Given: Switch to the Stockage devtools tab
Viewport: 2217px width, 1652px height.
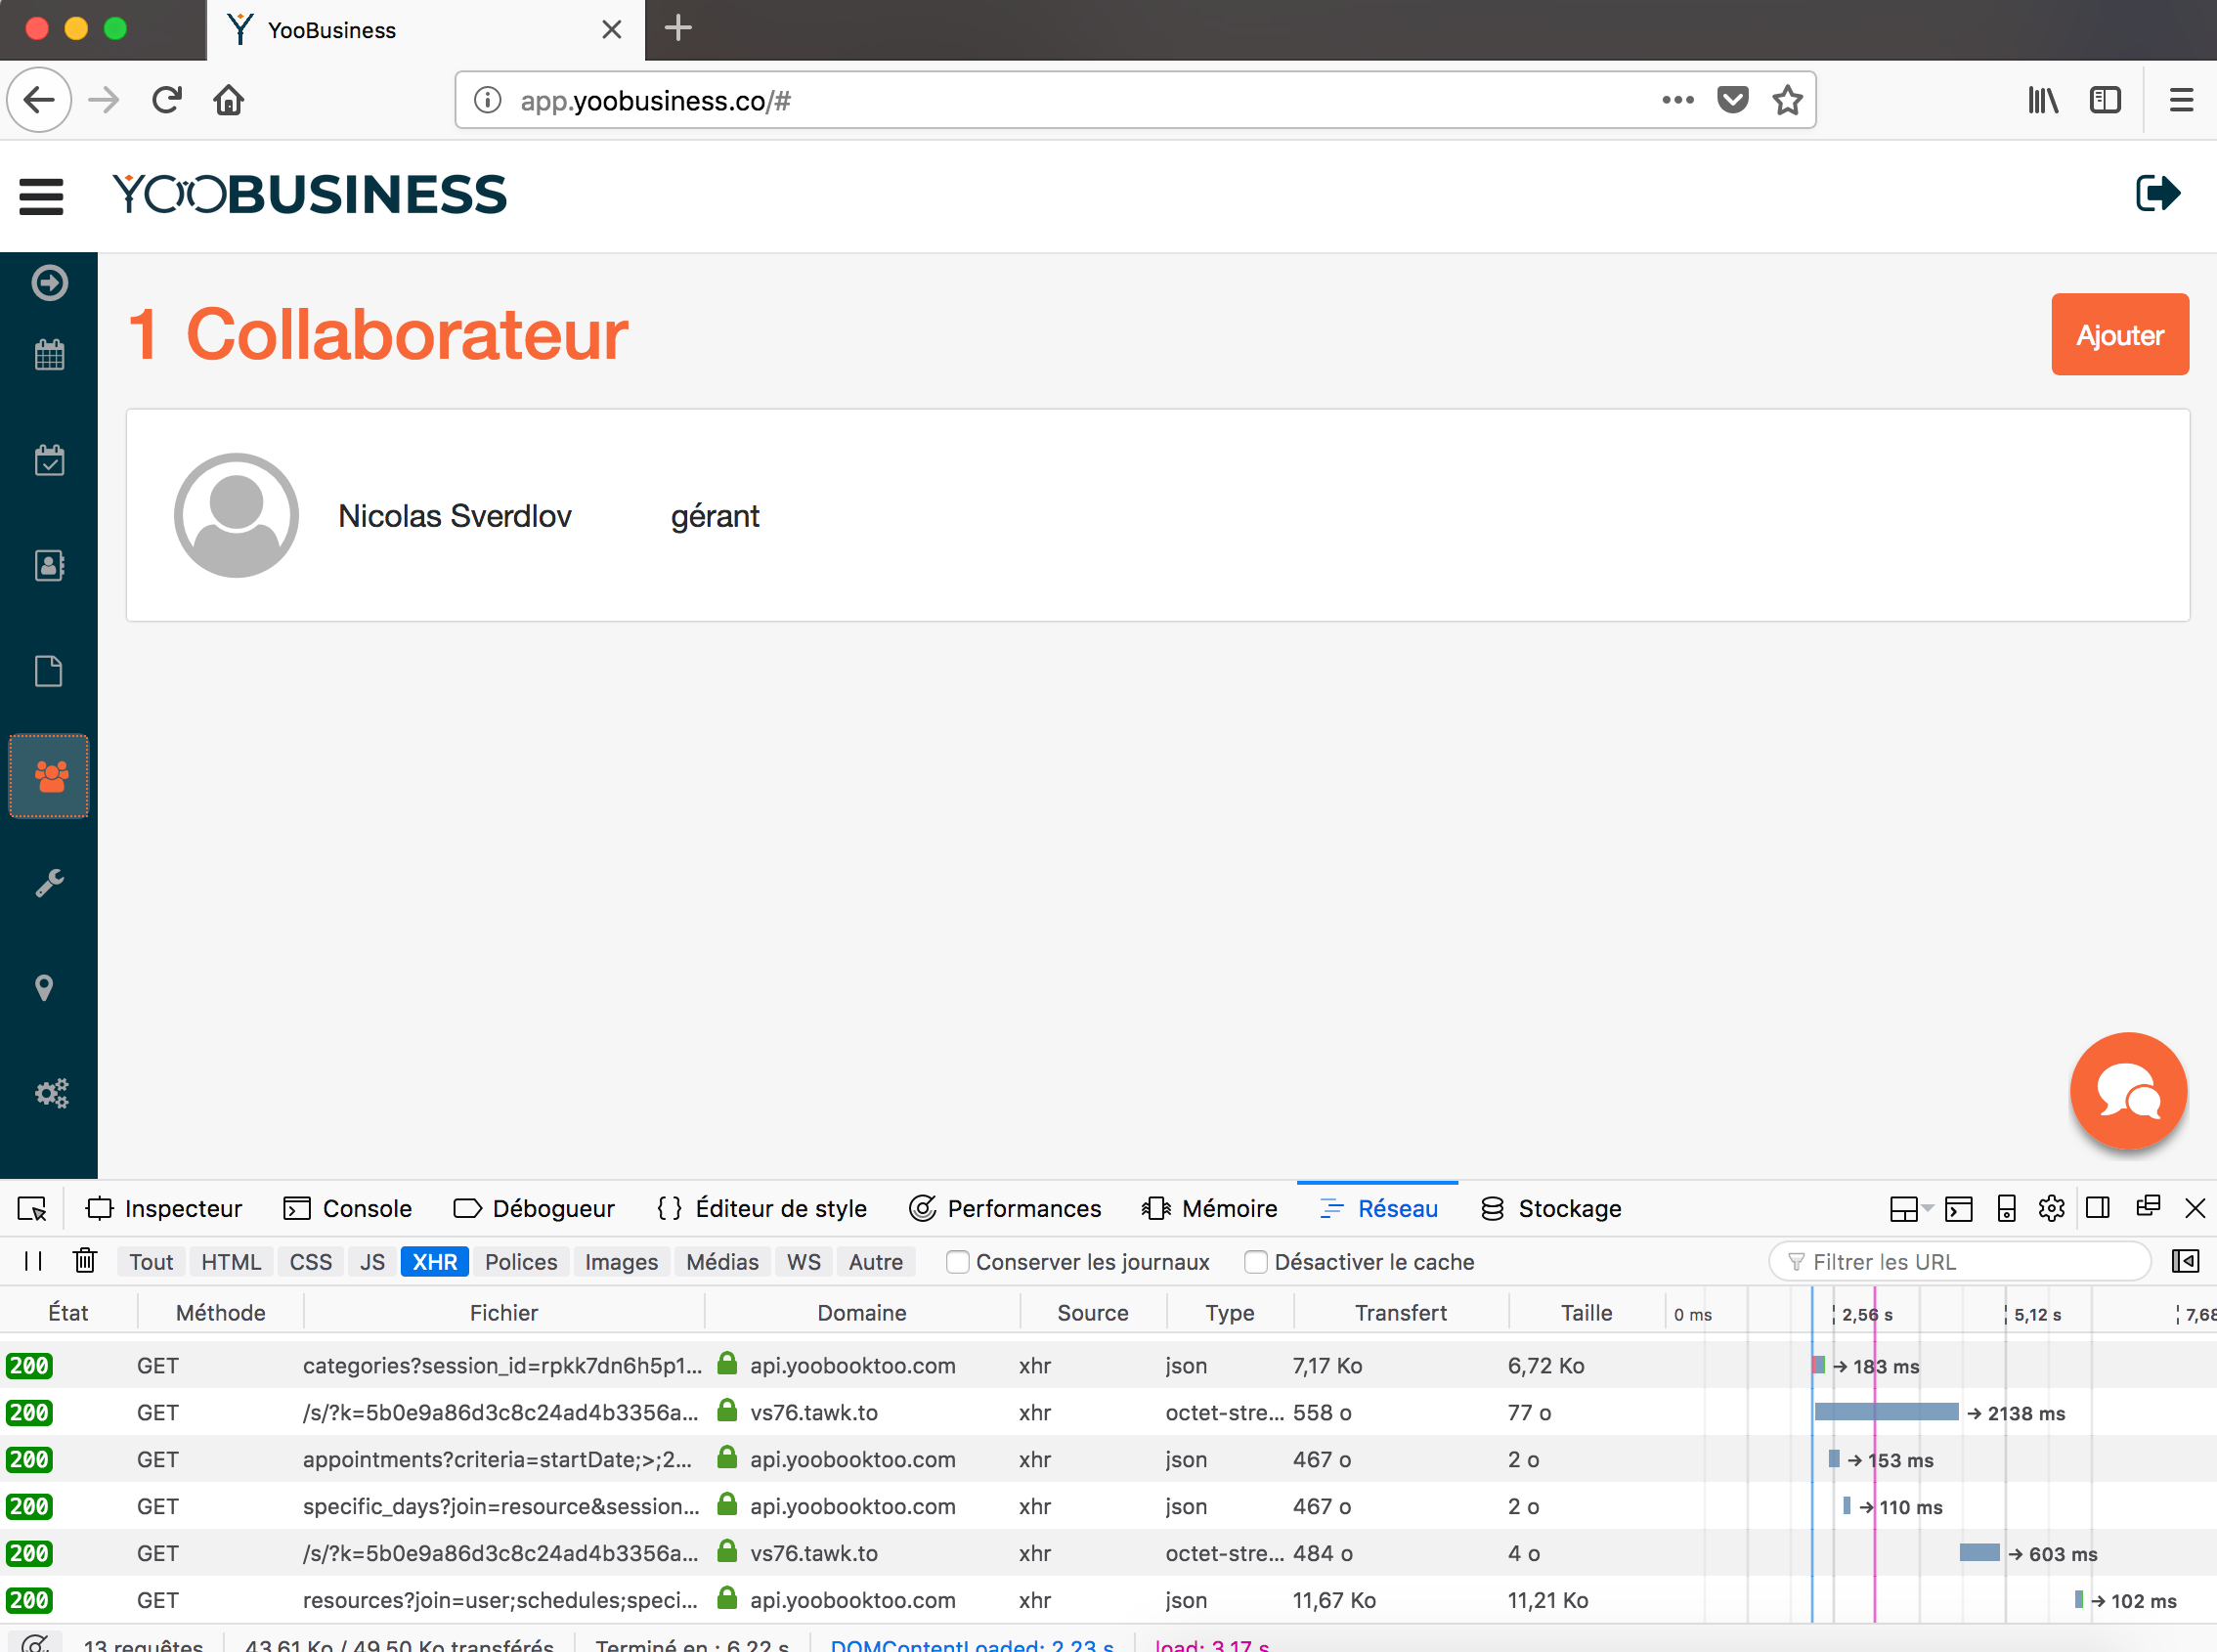Looking at the screenshot, I should pos(1551,1208).
